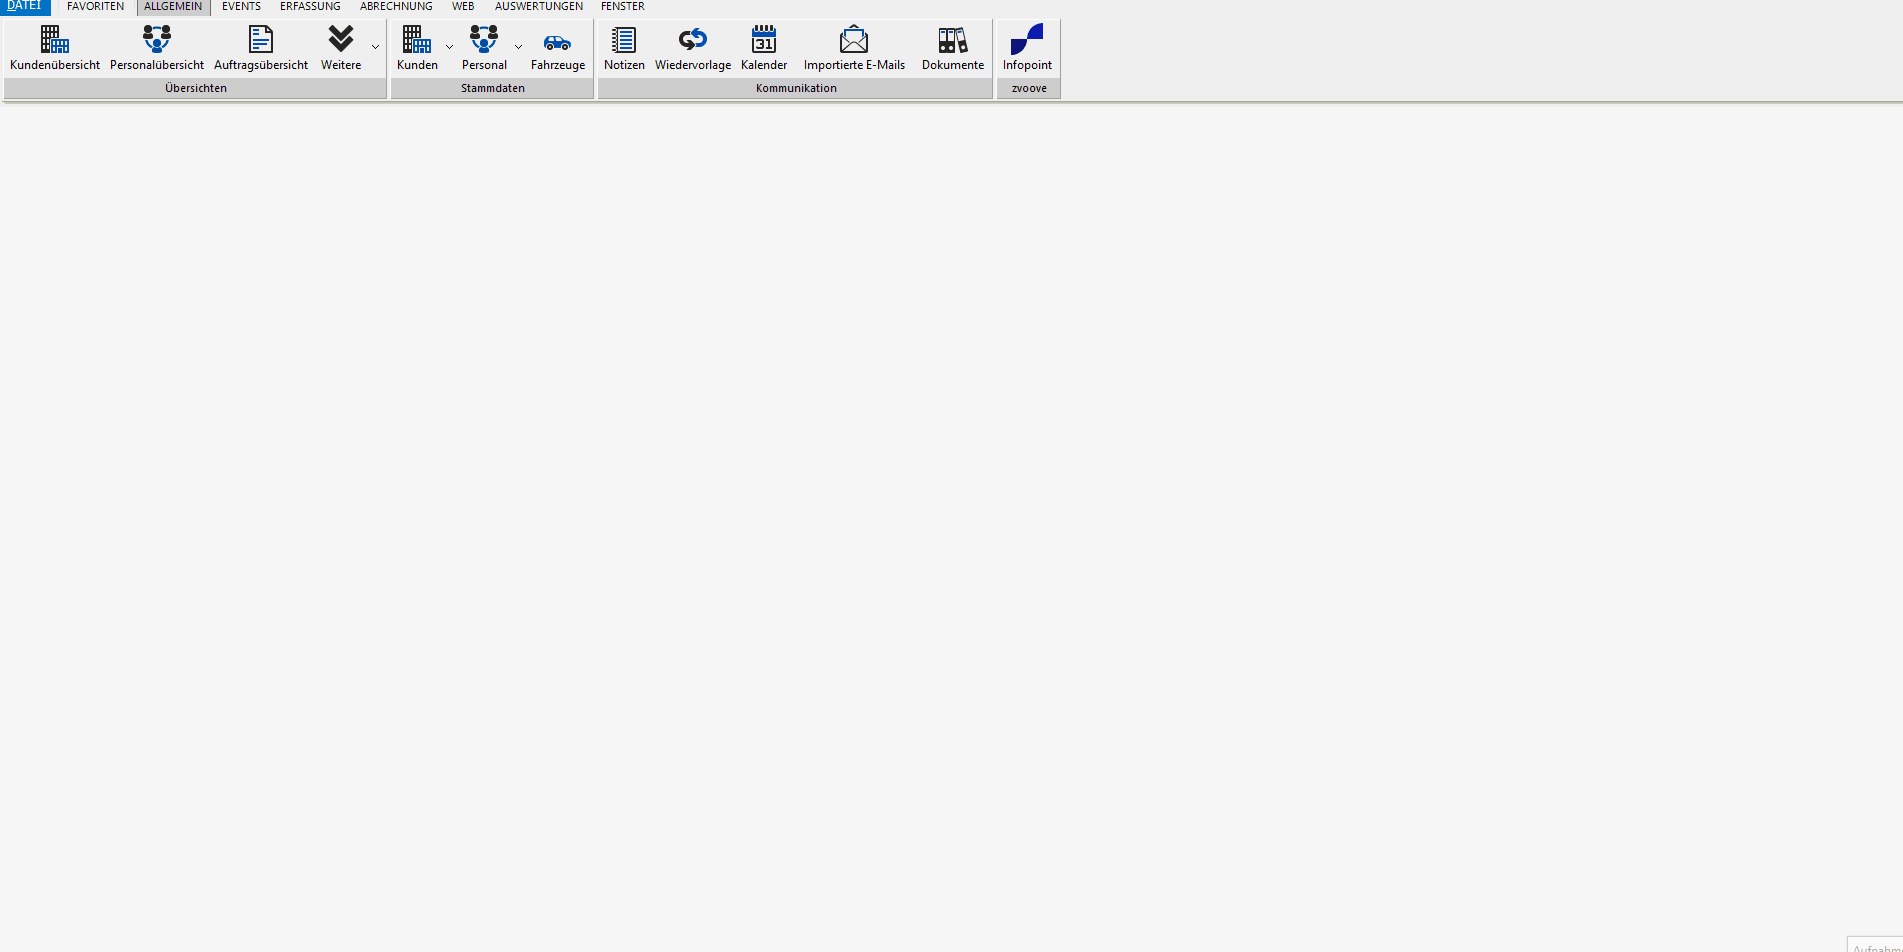
Task: Open Notizen notebook icon
Action: (624, 41)
